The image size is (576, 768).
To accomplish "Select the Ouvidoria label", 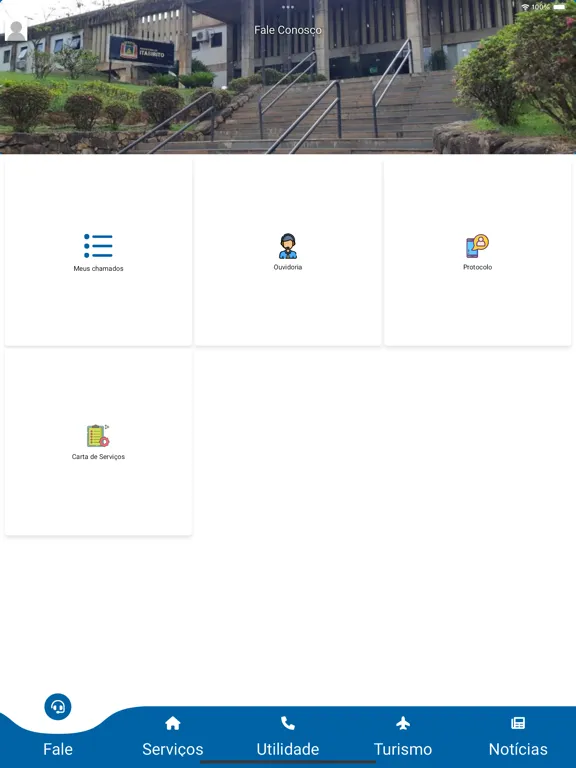I will click(x=288, y=267).
